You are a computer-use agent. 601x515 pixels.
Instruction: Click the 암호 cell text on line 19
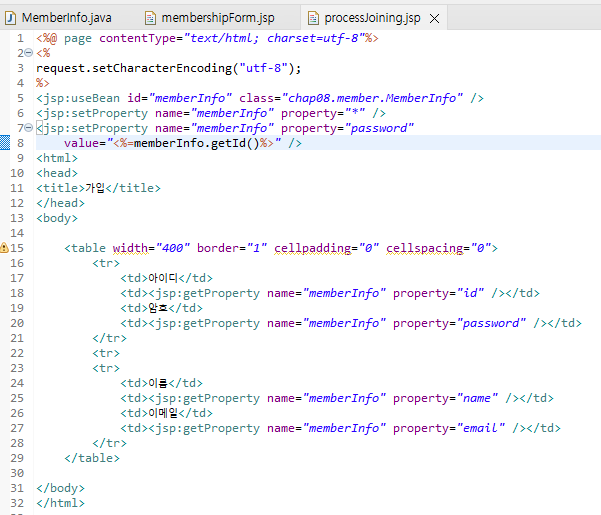coord(158,308)
